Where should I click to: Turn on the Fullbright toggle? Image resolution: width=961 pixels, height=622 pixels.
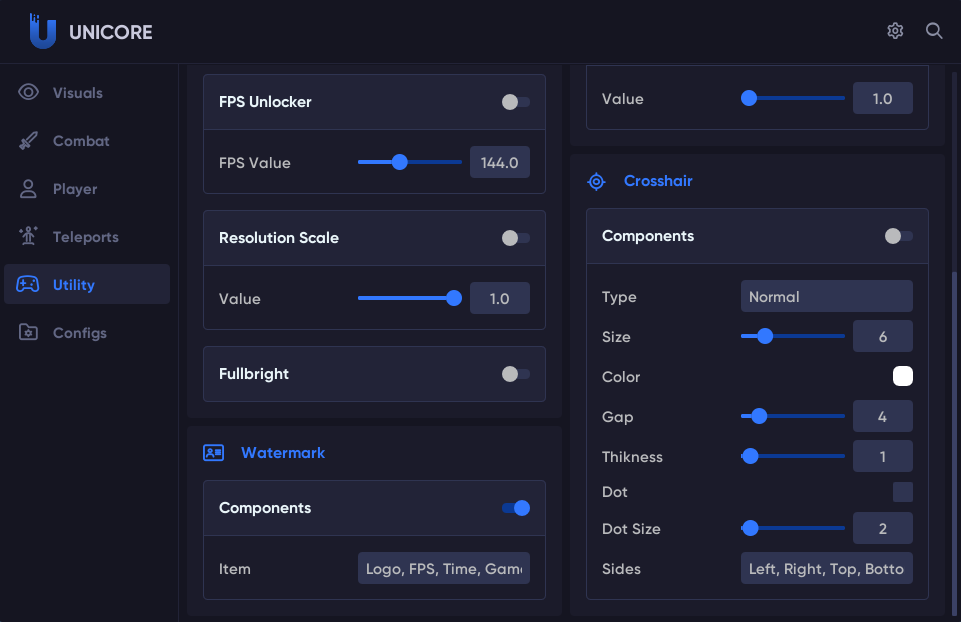point(515,374)
